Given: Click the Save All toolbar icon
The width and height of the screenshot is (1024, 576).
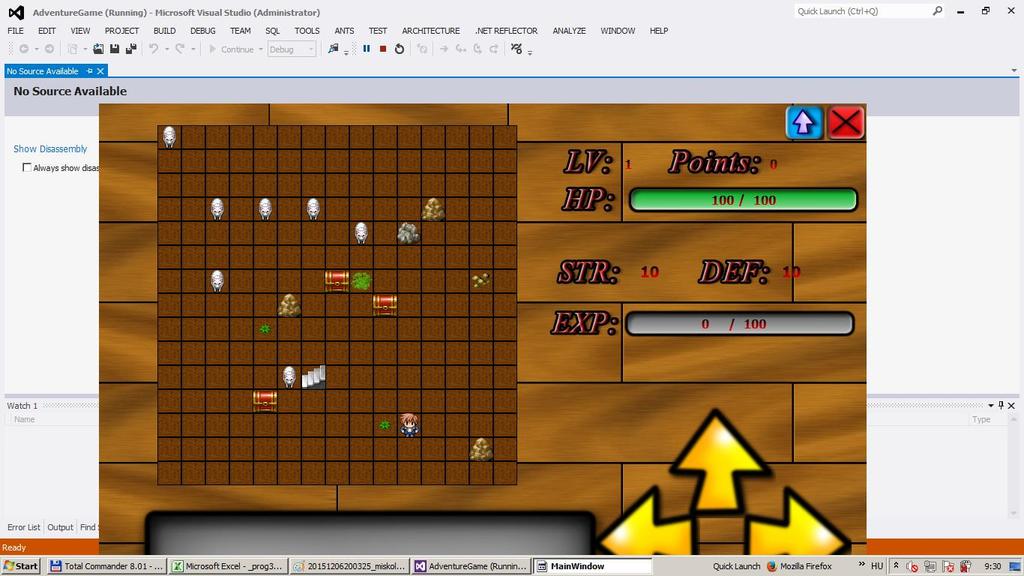Looking at the screenshot, I should 131,49.
